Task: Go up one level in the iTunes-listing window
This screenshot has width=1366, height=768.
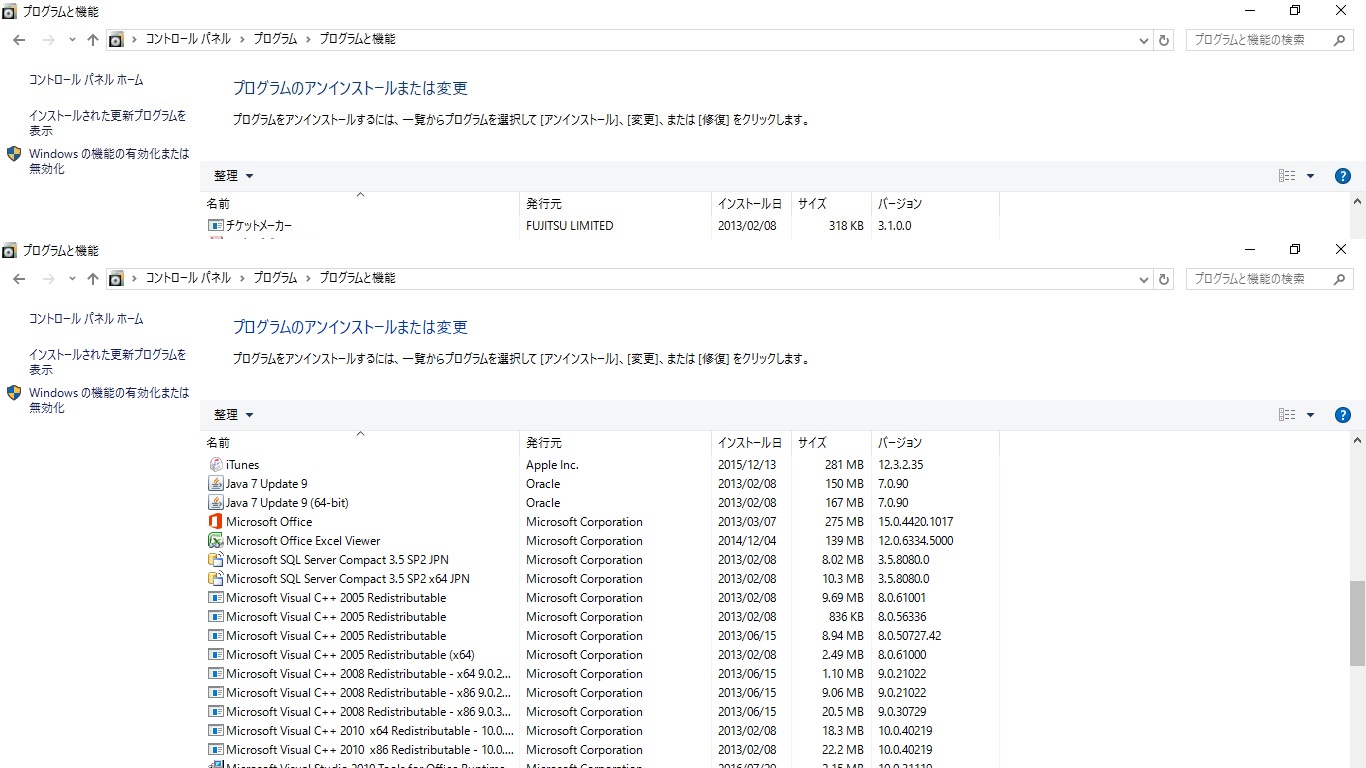Action: [93, 279]
